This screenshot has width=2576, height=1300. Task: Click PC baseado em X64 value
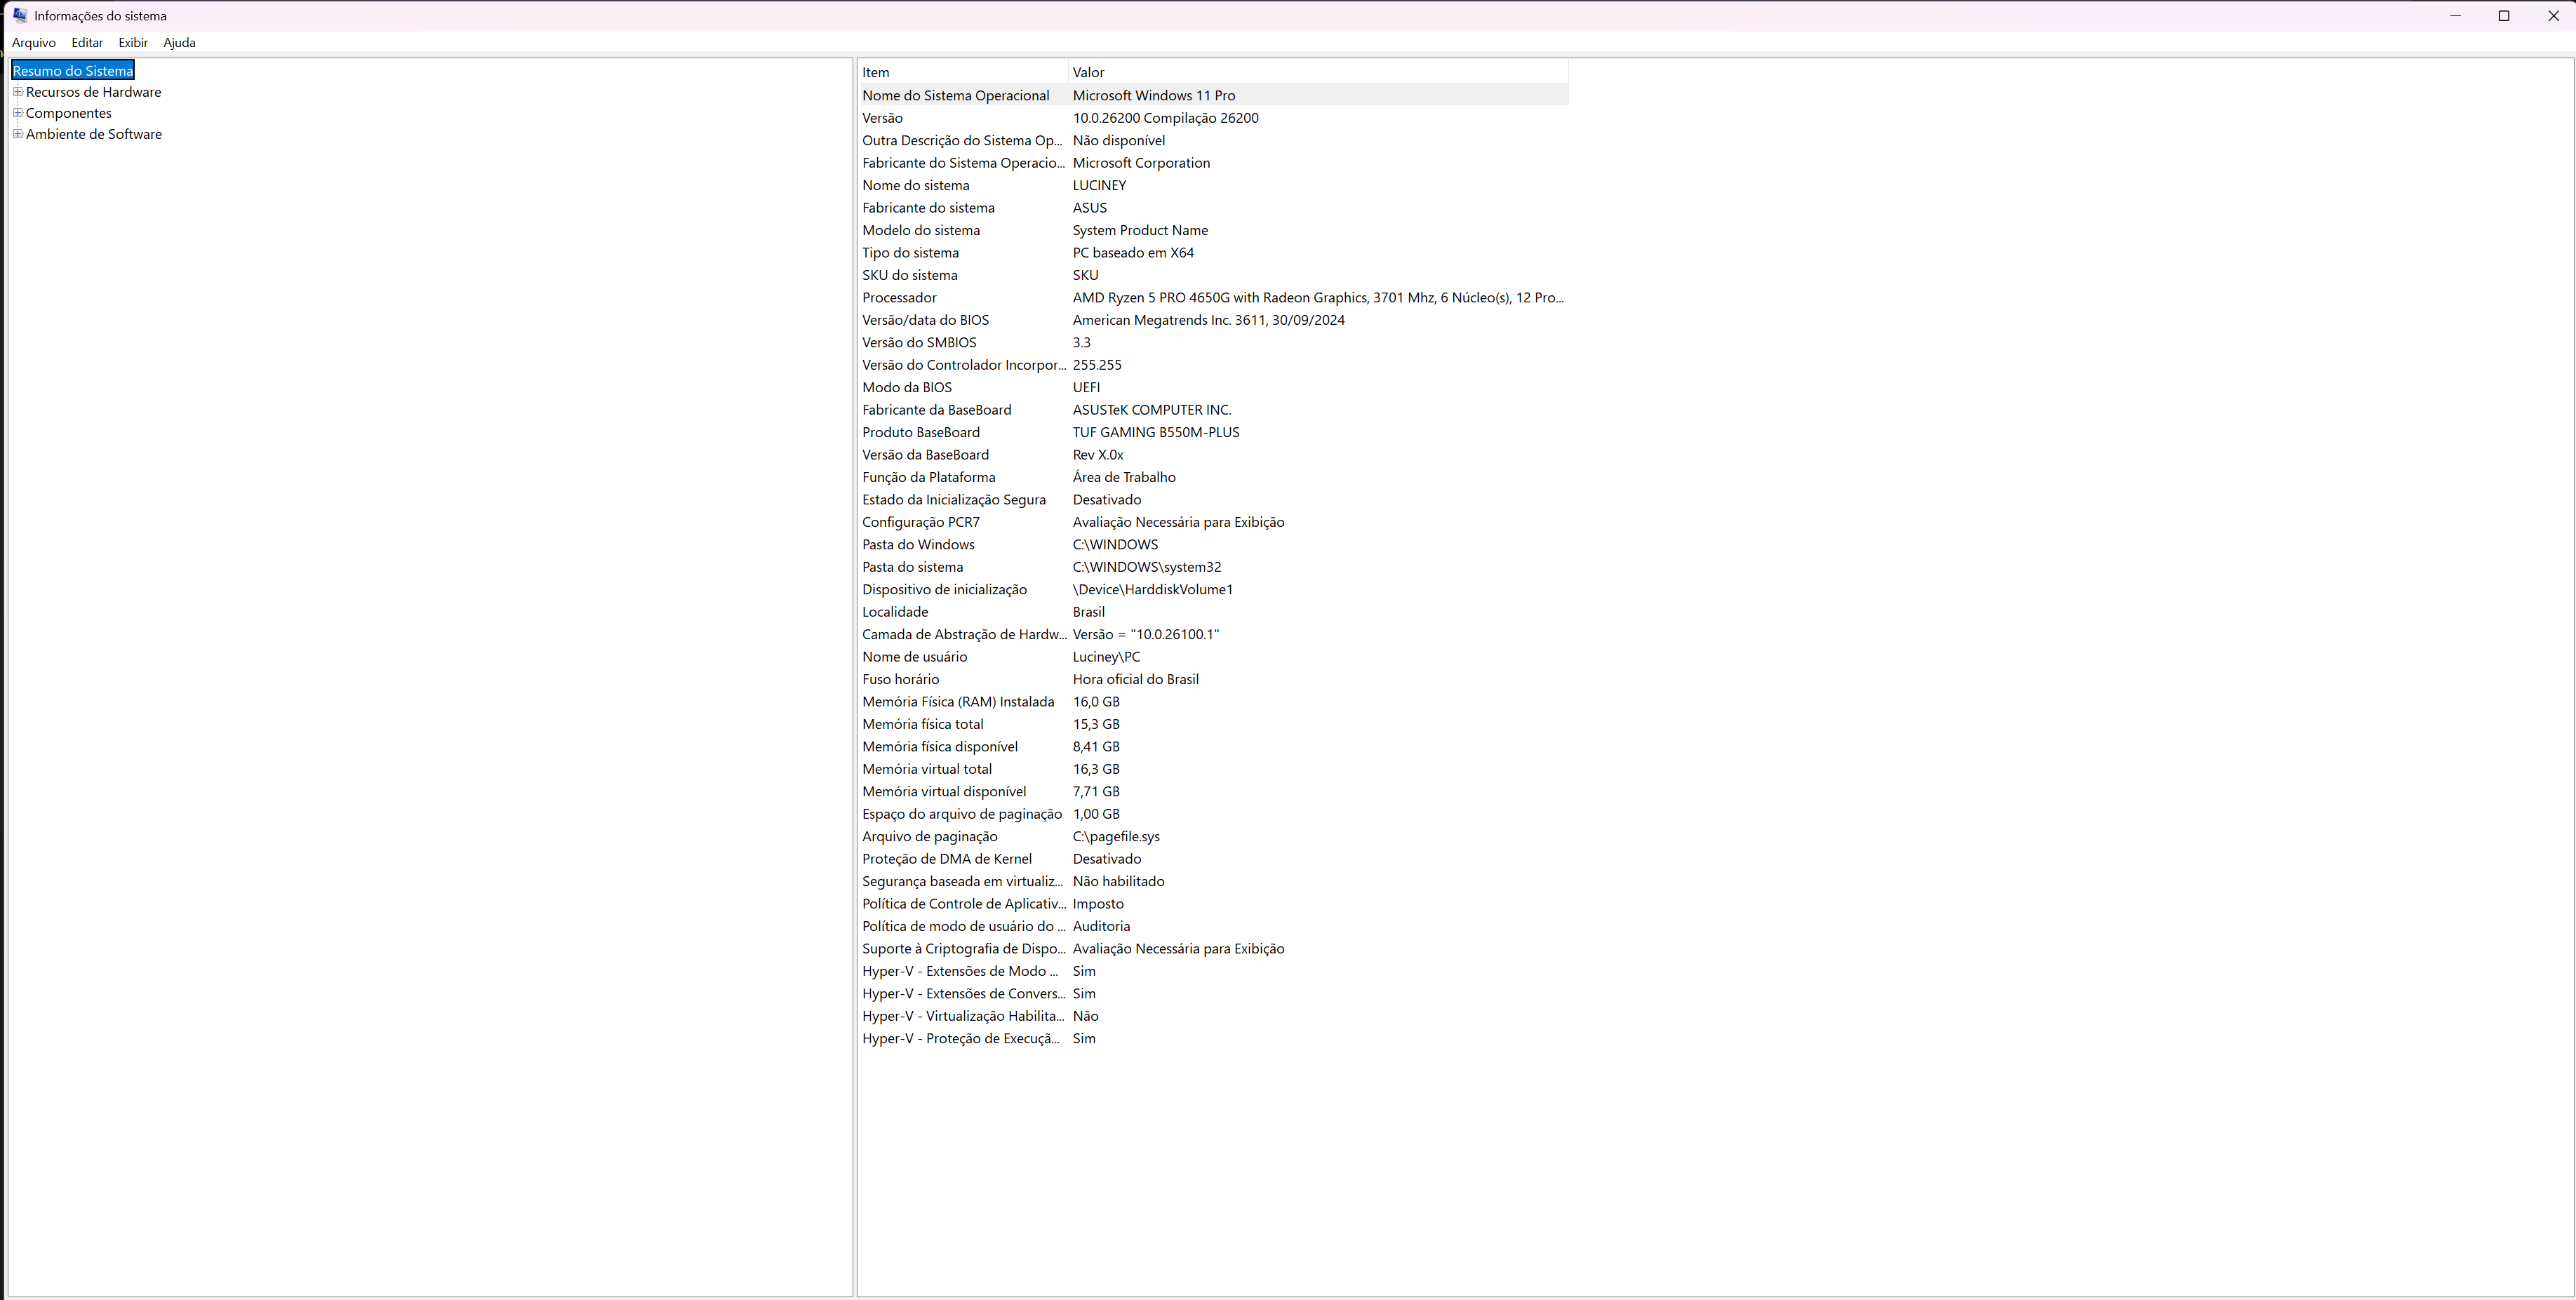(x=1133, y=253)
